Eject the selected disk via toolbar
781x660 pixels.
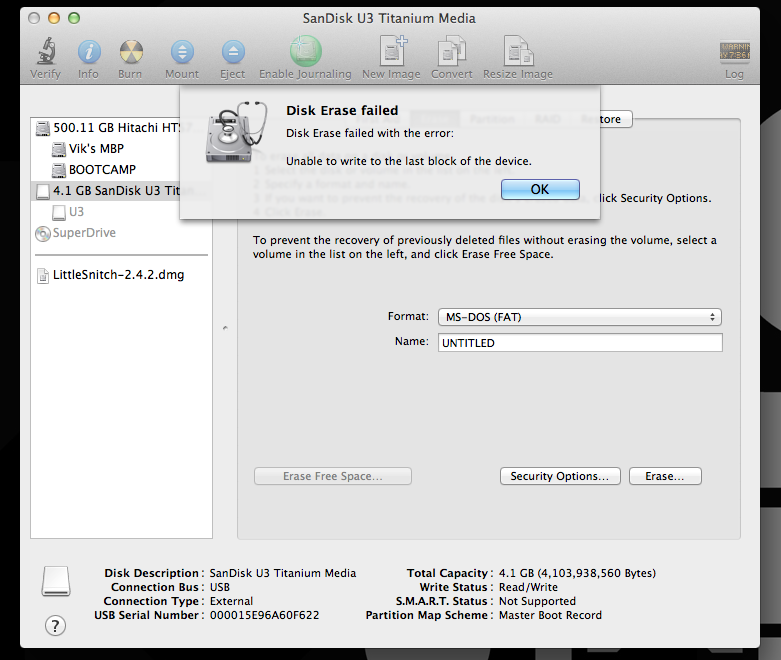(x=233, y=52)
